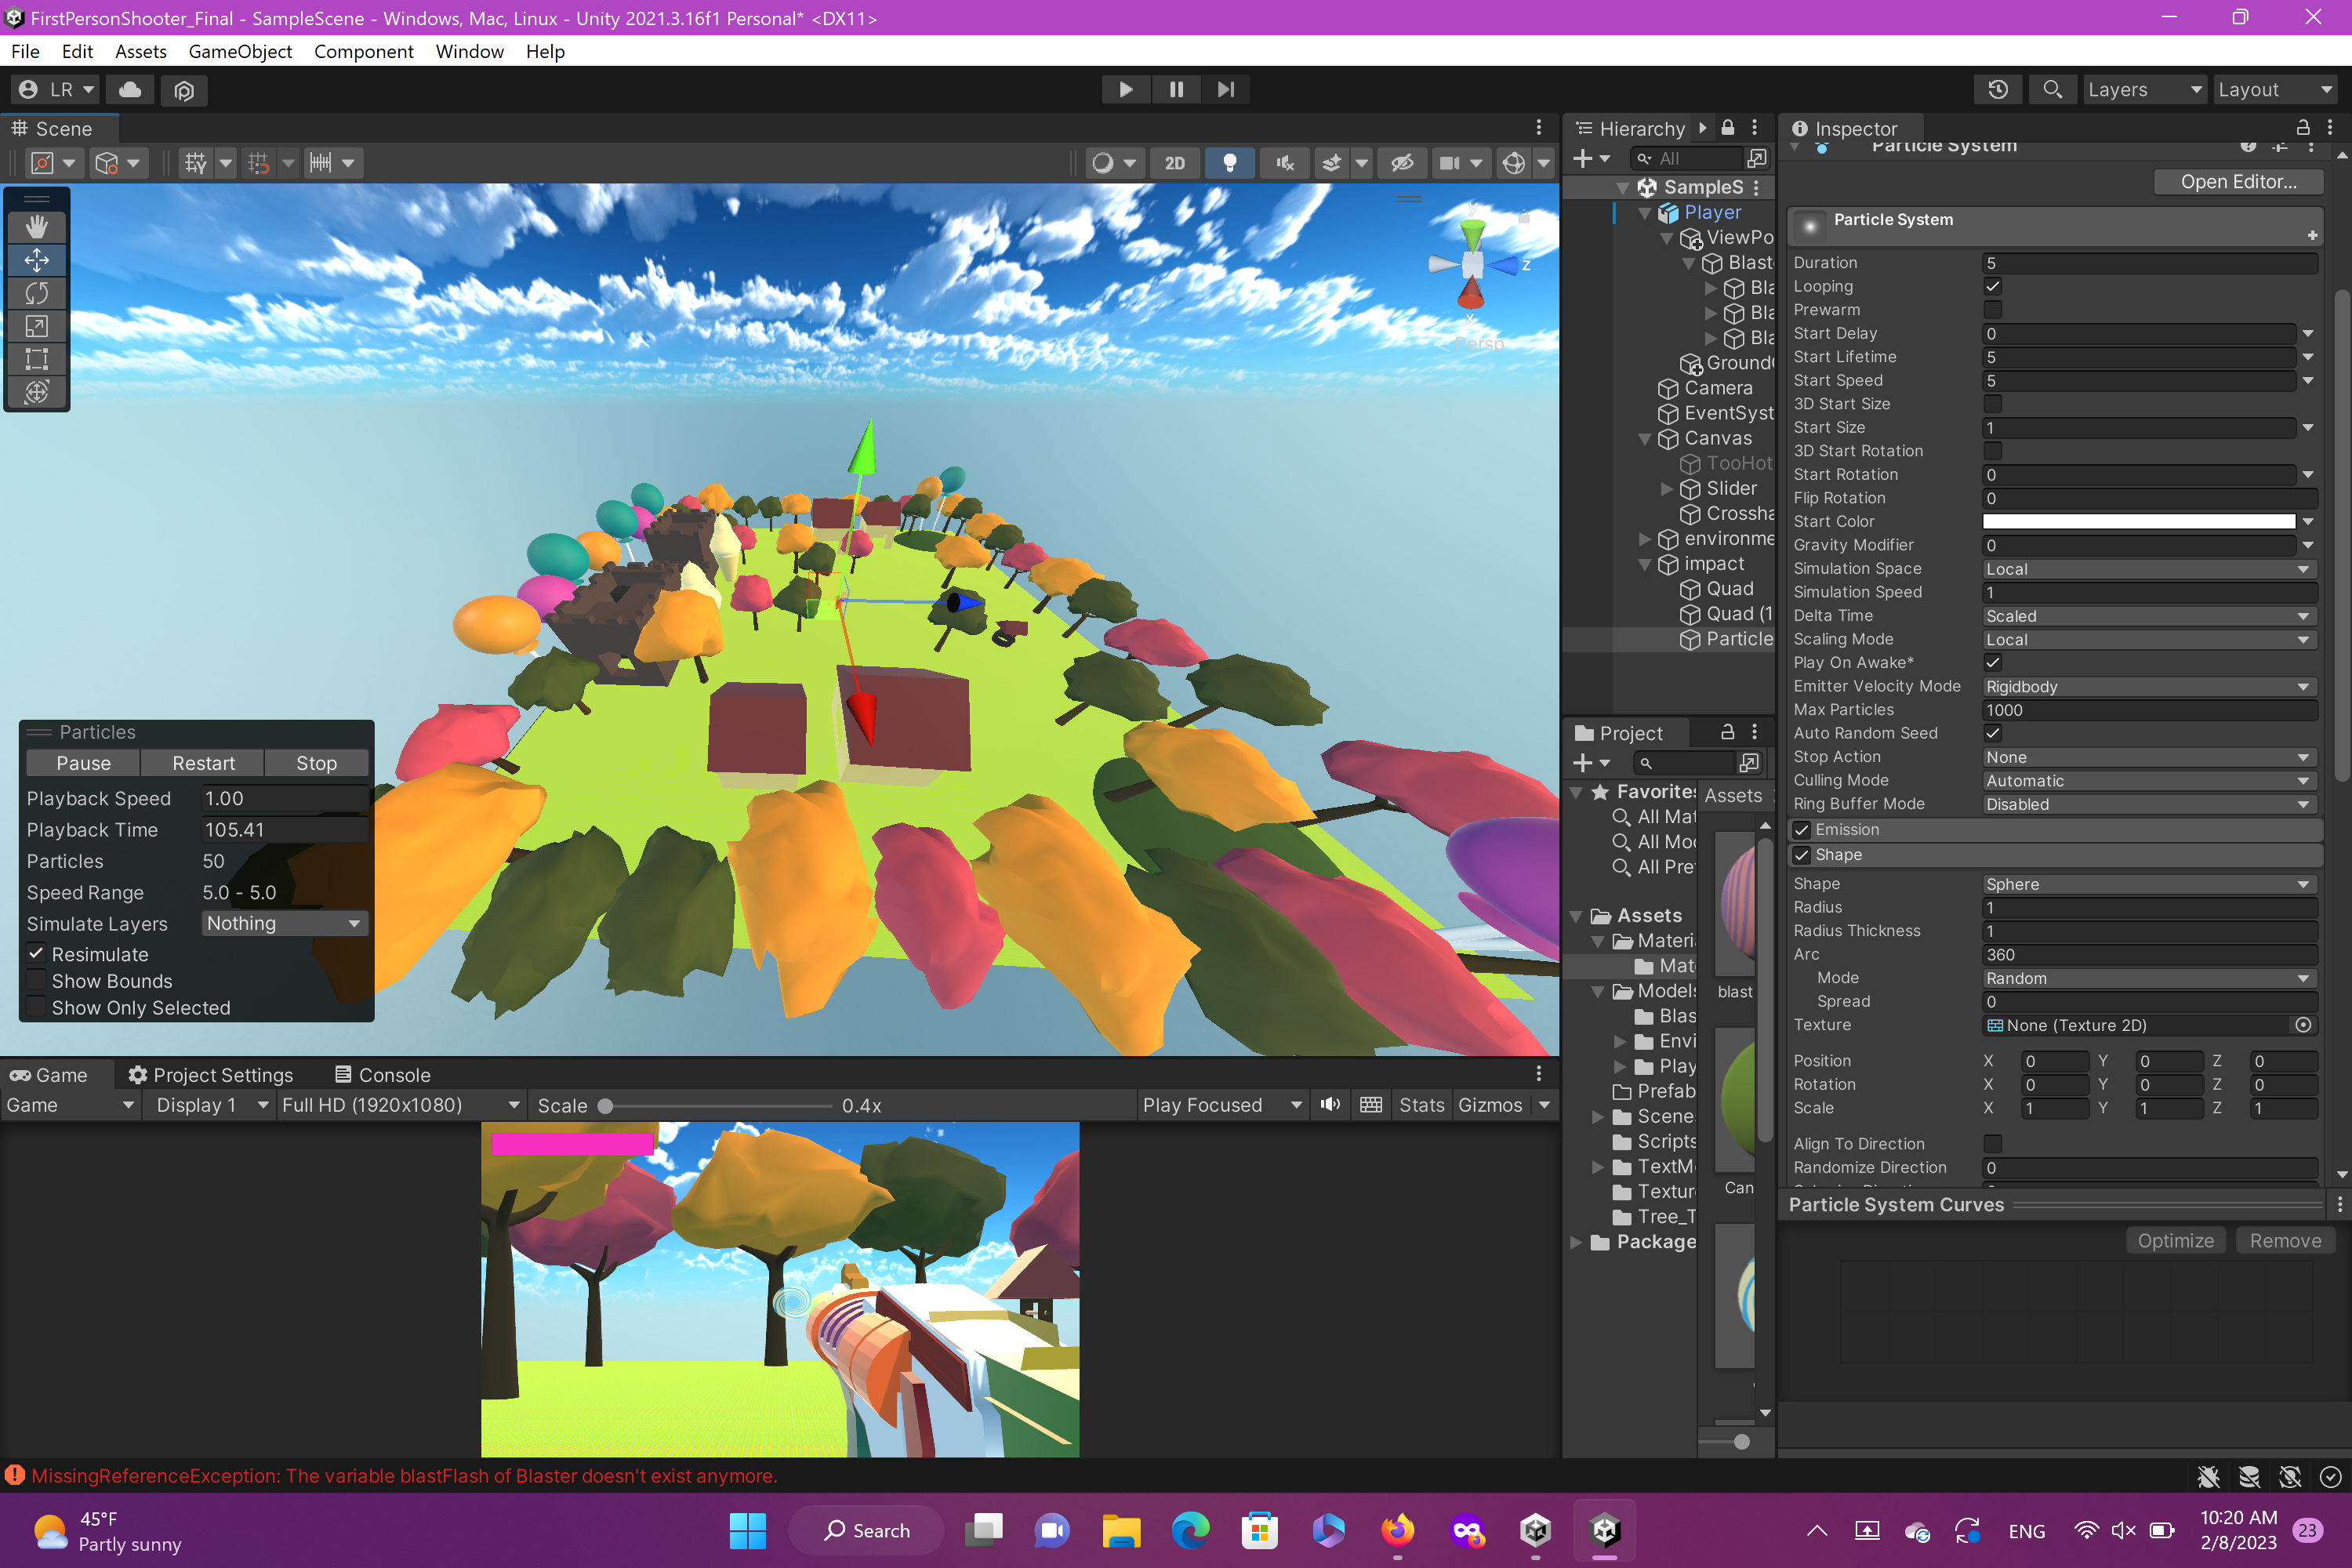Click the Project panel add (+) button
Screen dimensions: 2352x1568
pyautogui.click(x=1591, y=763)
